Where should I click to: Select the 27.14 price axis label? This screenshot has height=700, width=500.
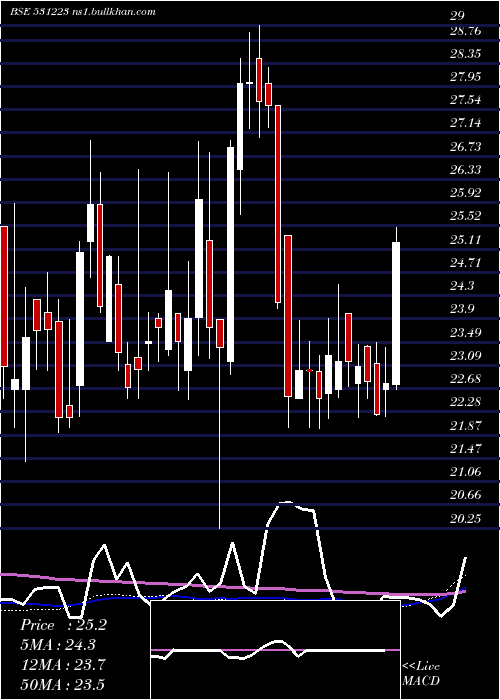[x=465, y=123]
